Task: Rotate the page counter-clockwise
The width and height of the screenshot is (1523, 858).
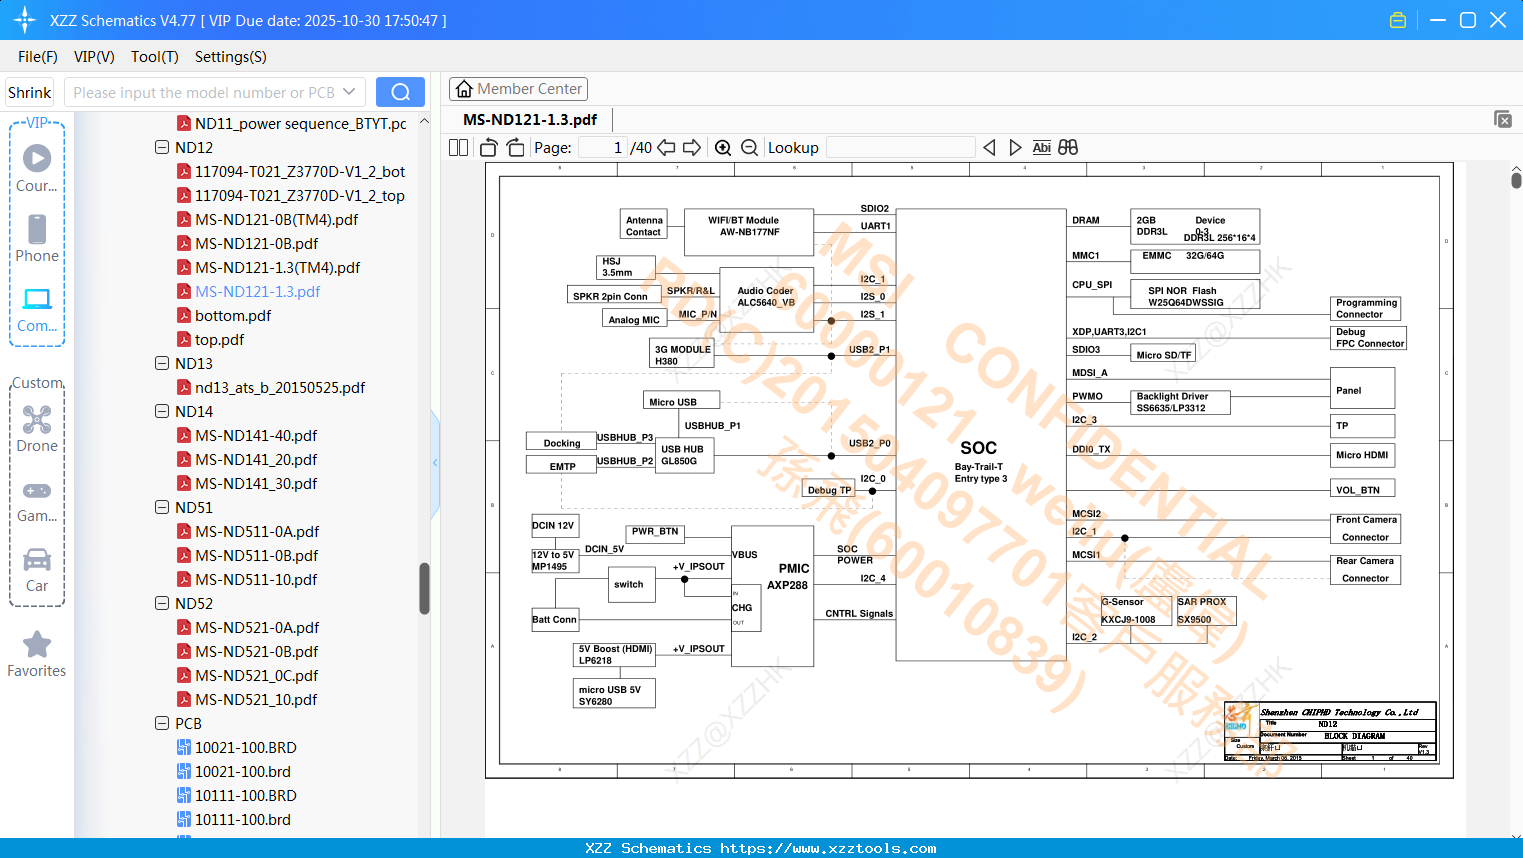Action: pyautogui.click(x=489, y=148)
